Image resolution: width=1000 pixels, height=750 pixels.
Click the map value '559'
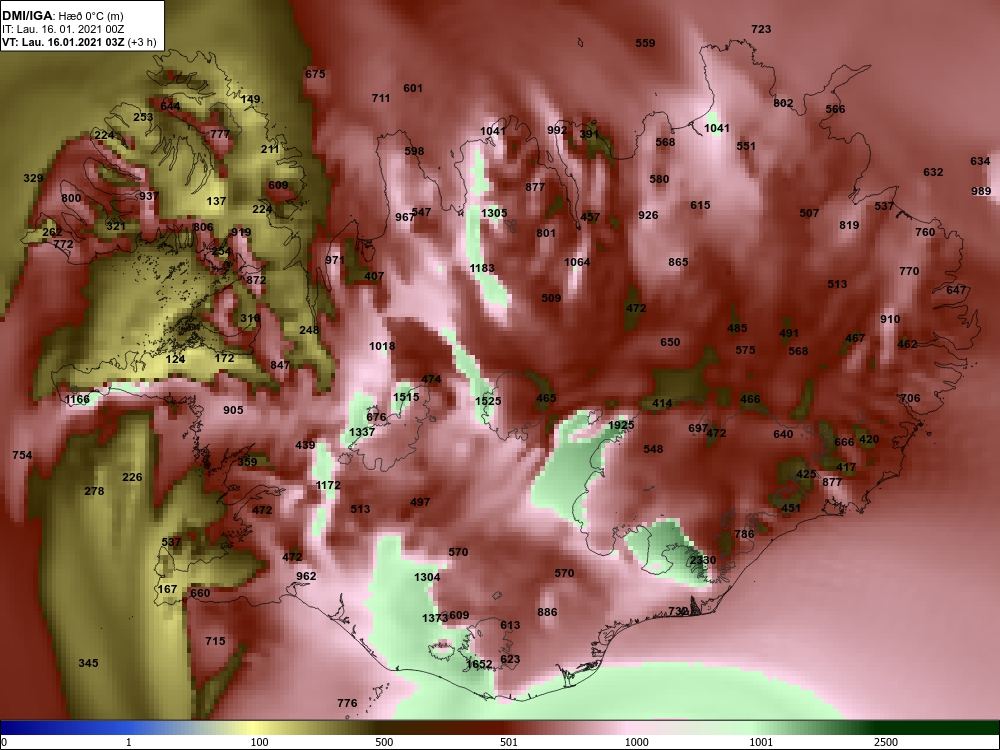[x=645, y=43]
